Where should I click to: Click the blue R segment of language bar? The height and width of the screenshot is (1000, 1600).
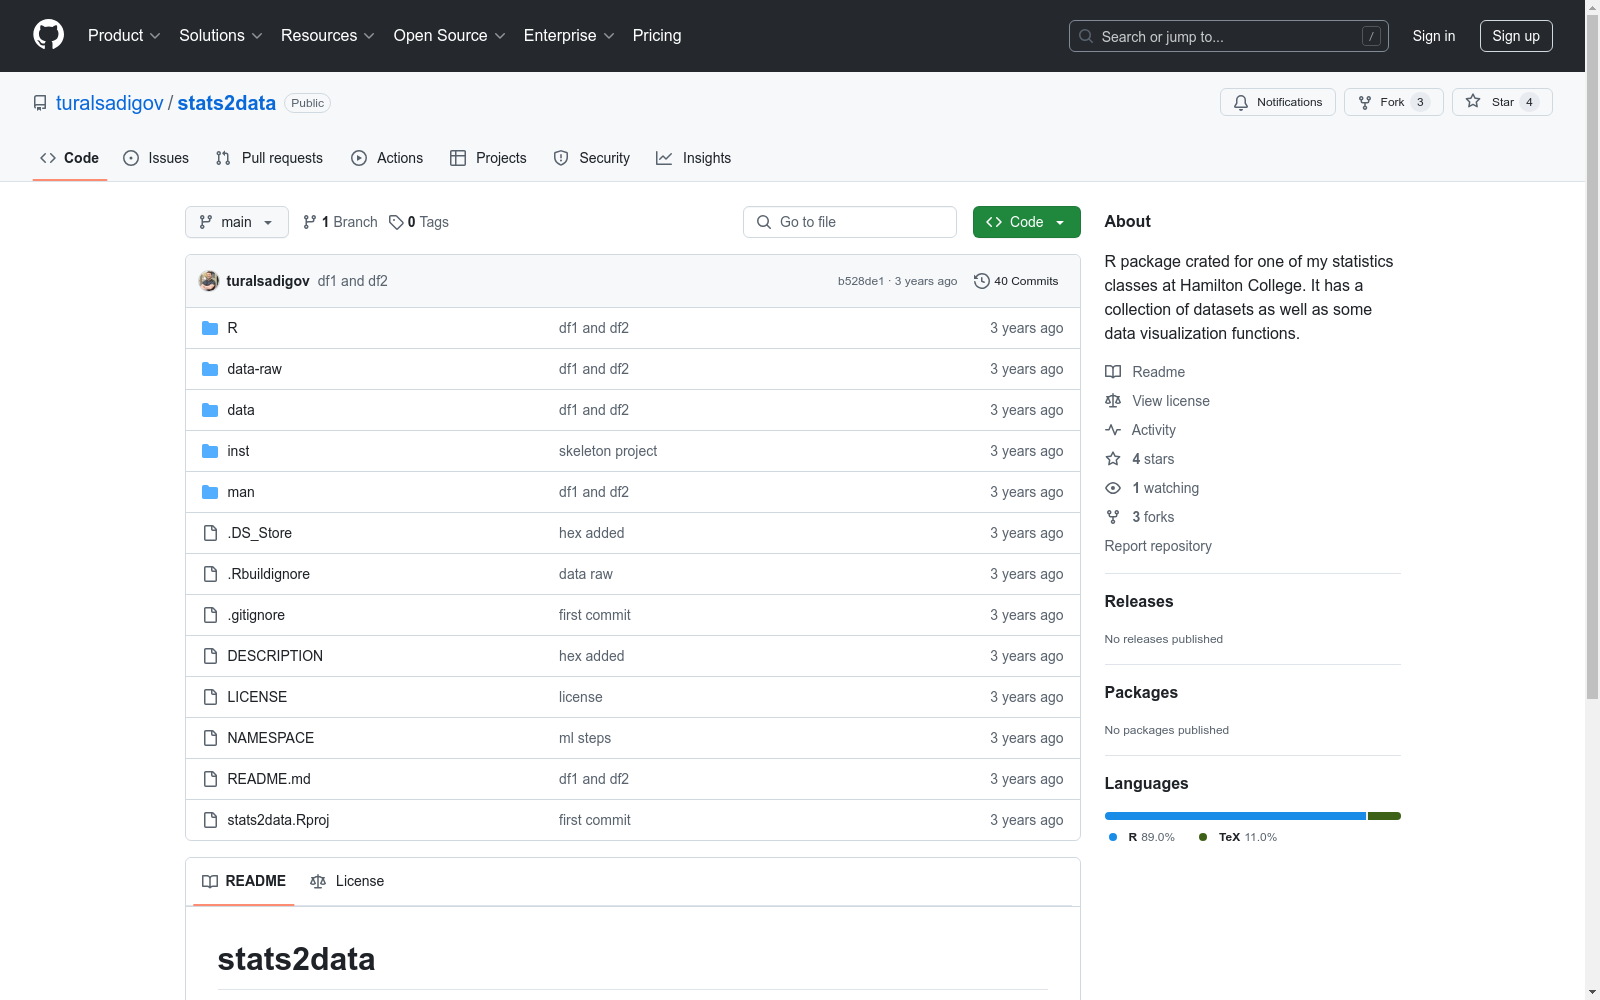[x=1235, y=816]
